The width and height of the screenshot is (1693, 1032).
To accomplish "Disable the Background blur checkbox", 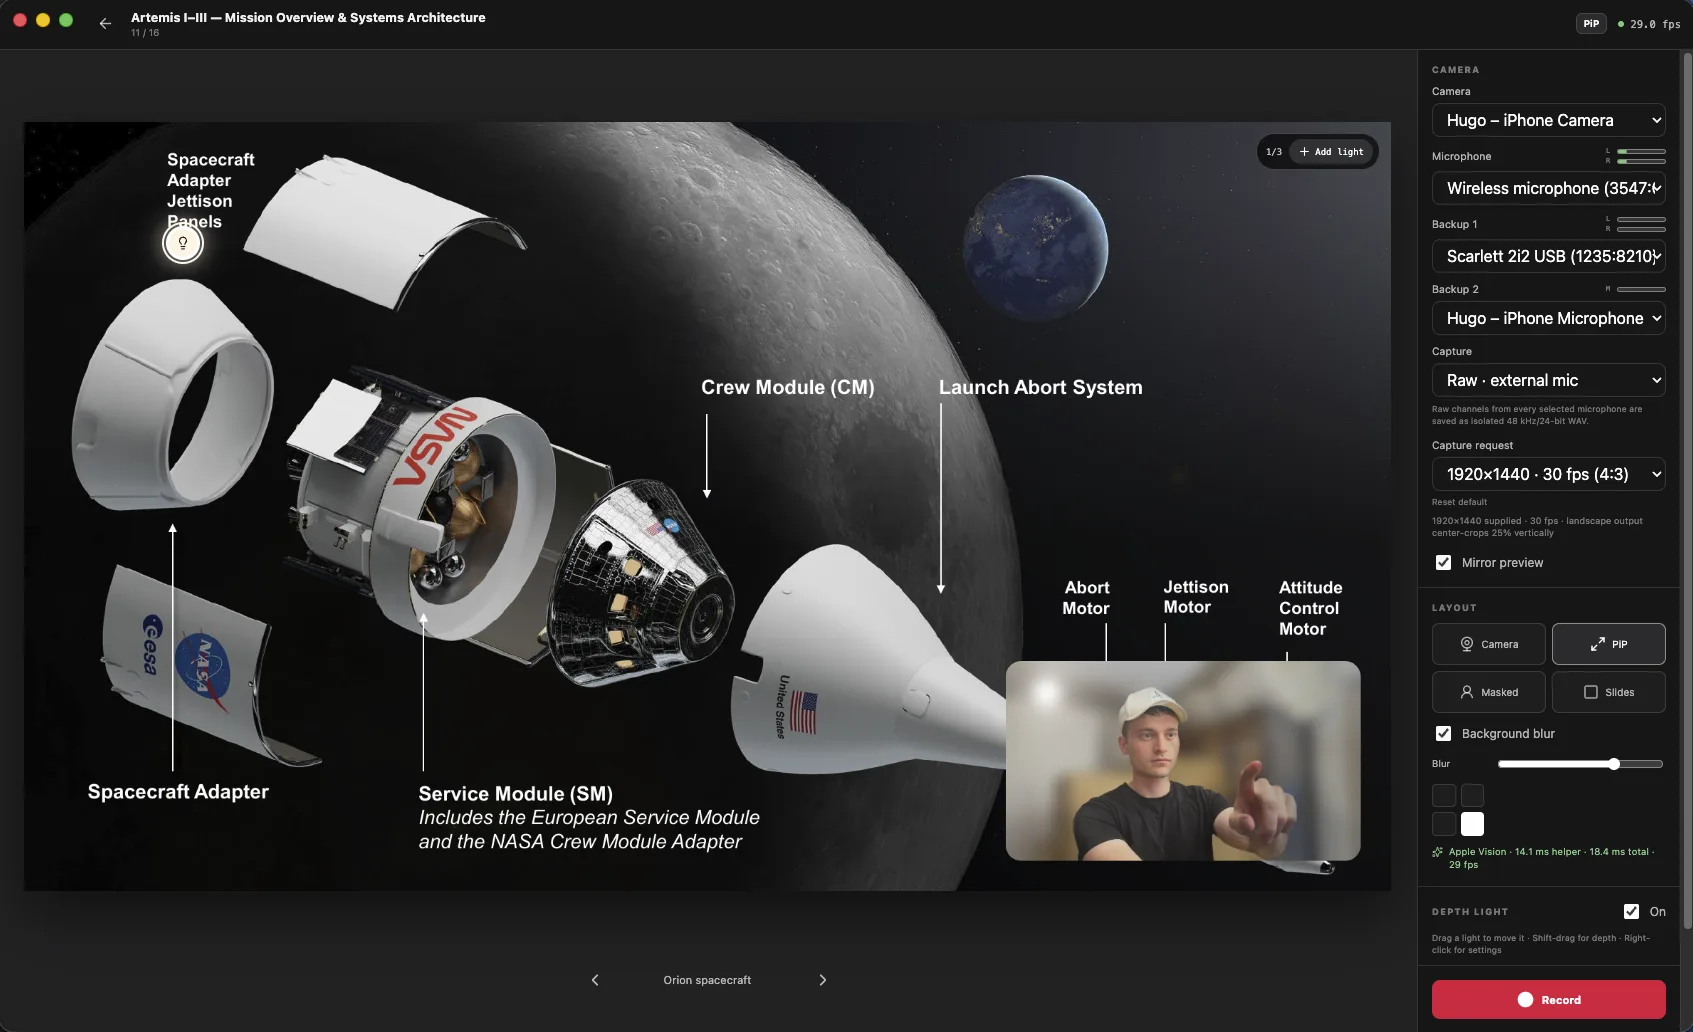I will (x=1443, y=734).
